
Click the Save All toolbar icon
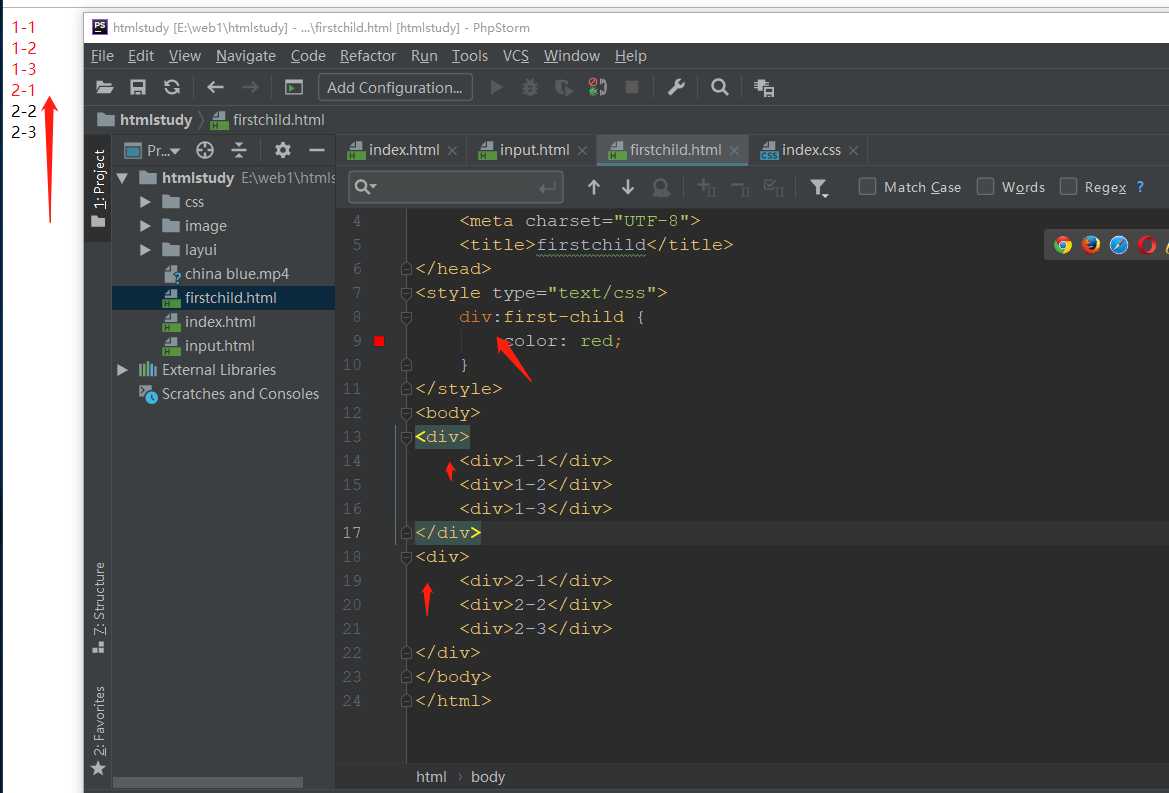138,87
